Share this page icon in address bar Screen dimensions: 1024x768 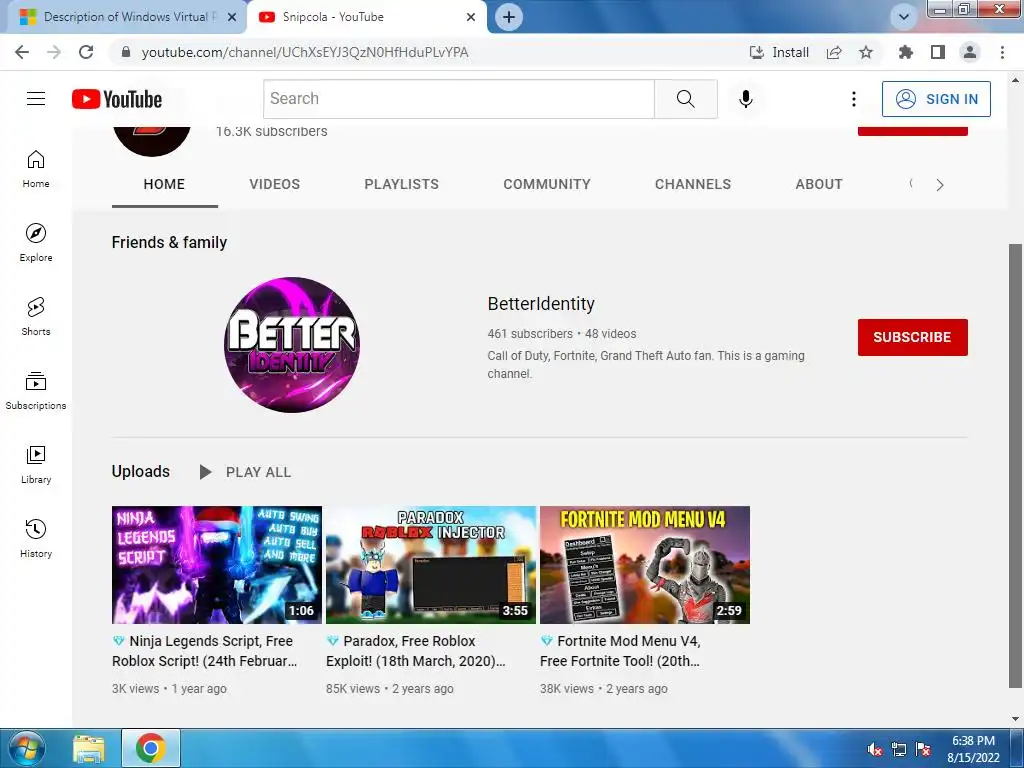[834, 52]
